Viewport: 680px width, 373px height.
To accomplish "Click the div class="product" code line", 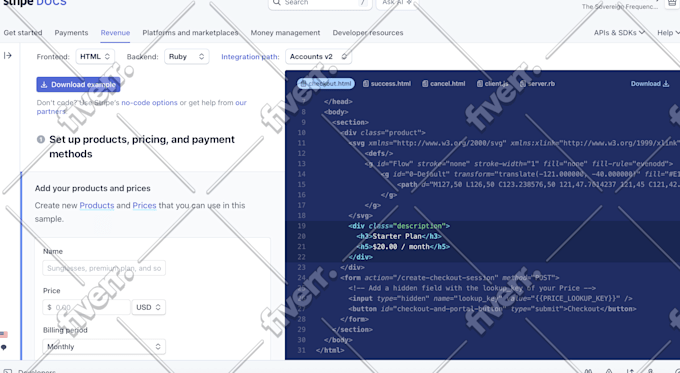I will coord(383,133).
